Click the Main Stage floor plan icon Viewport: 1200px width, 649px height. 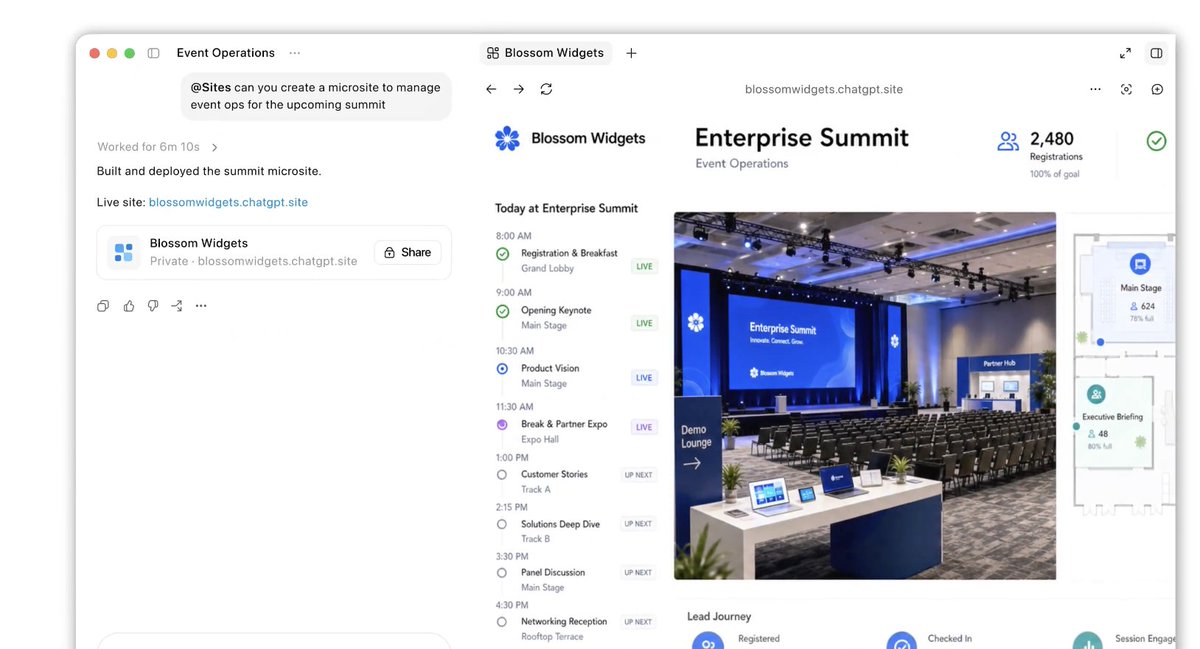[x=1139, y=265]
